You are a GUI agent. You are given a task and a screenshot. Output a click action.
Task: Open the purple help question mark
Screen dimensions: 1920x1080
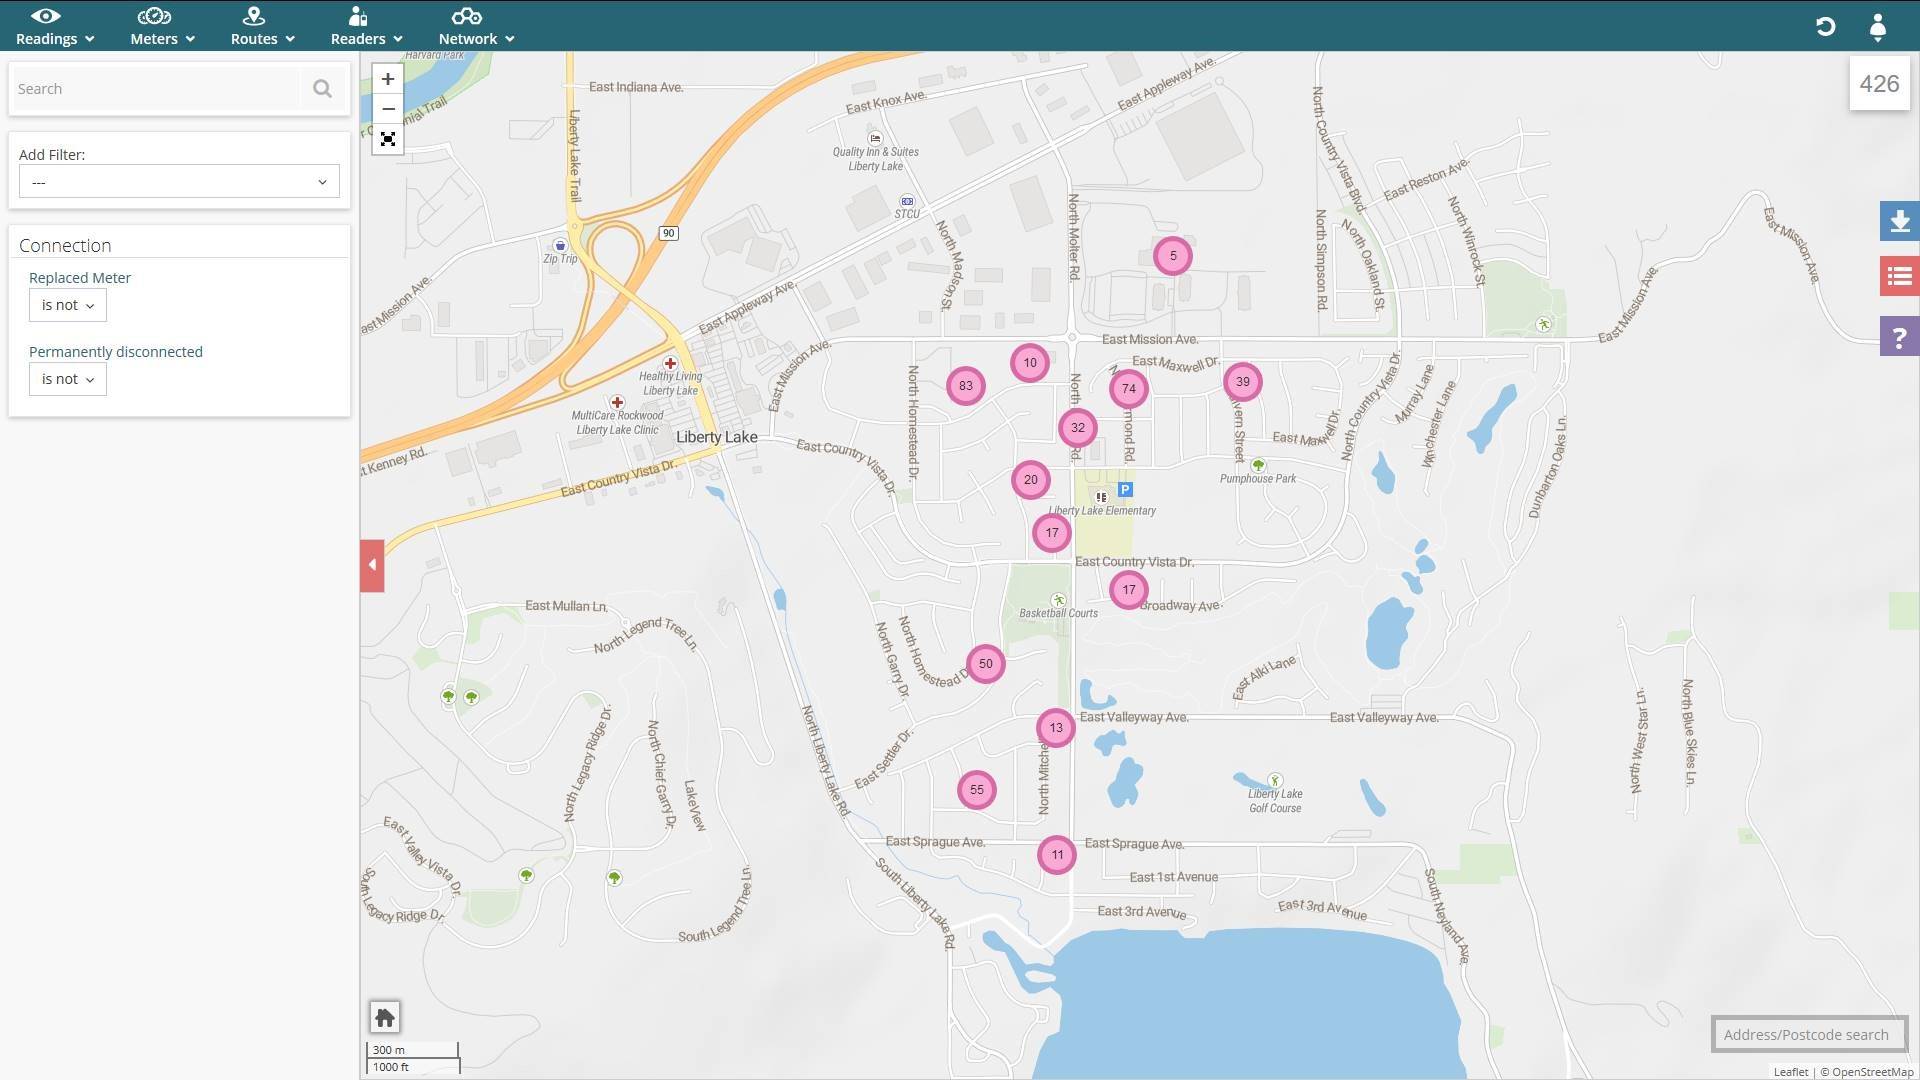[x=1899, y=337]
